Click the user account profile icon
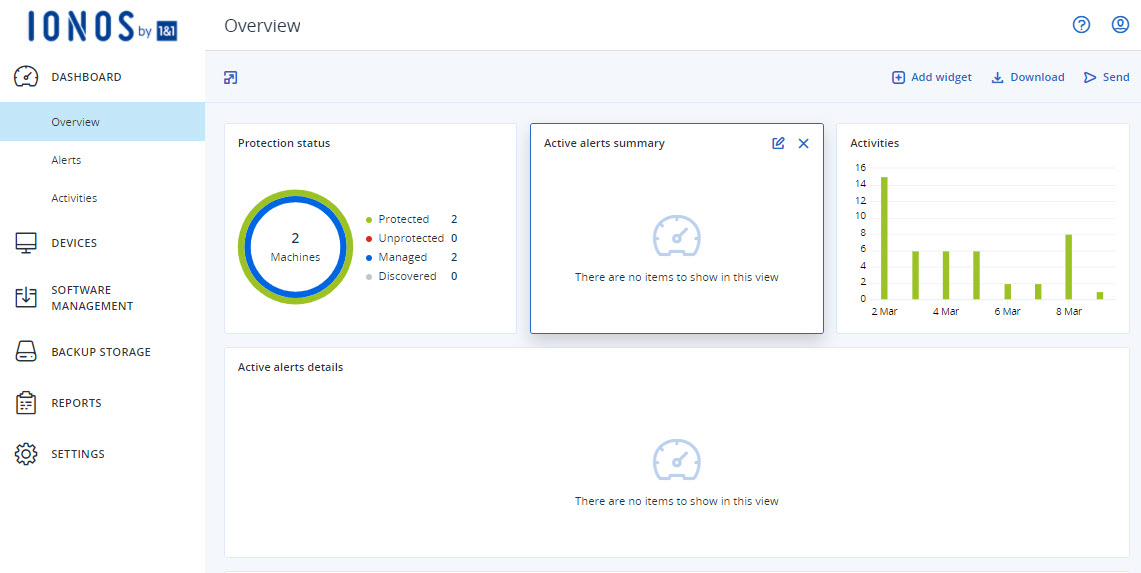Image resolution: width=1141 pixels, height=573 pixels. coord(1120,25)
